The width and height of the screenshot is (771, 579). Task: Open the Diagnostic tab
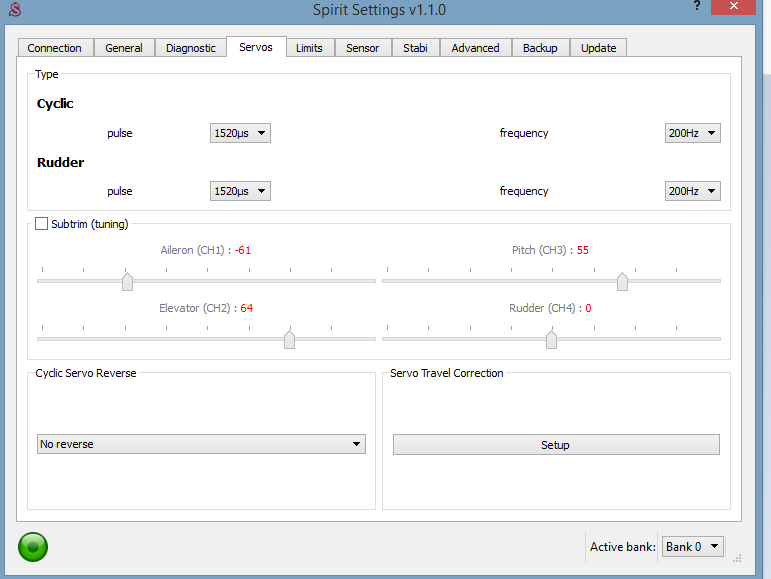[190, 48]
